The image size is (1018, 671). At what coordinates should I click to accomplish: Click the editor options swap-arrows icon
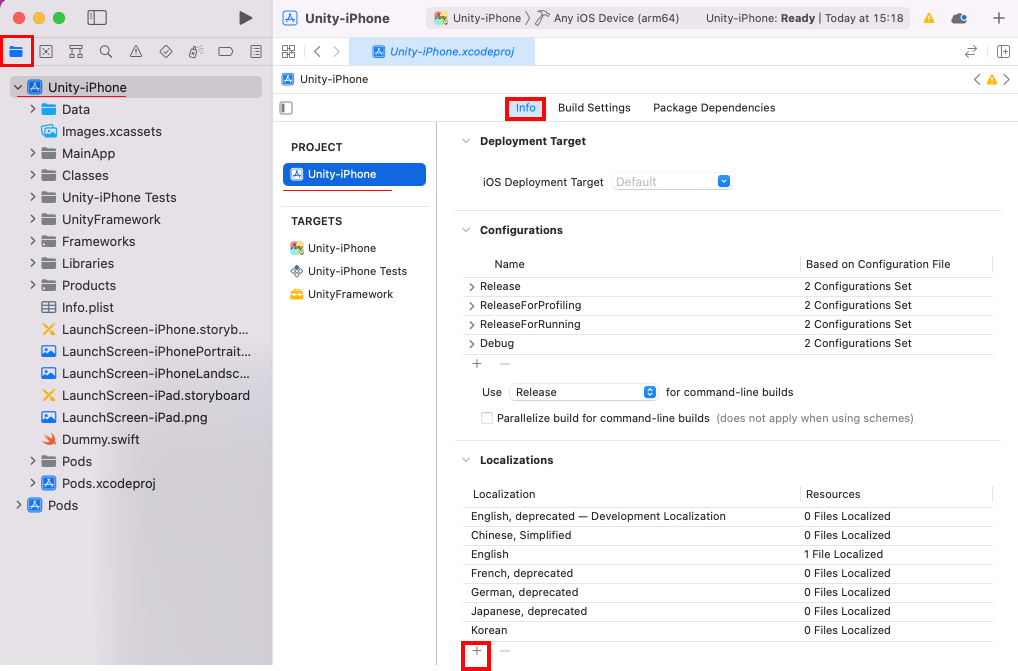point(971,51)
